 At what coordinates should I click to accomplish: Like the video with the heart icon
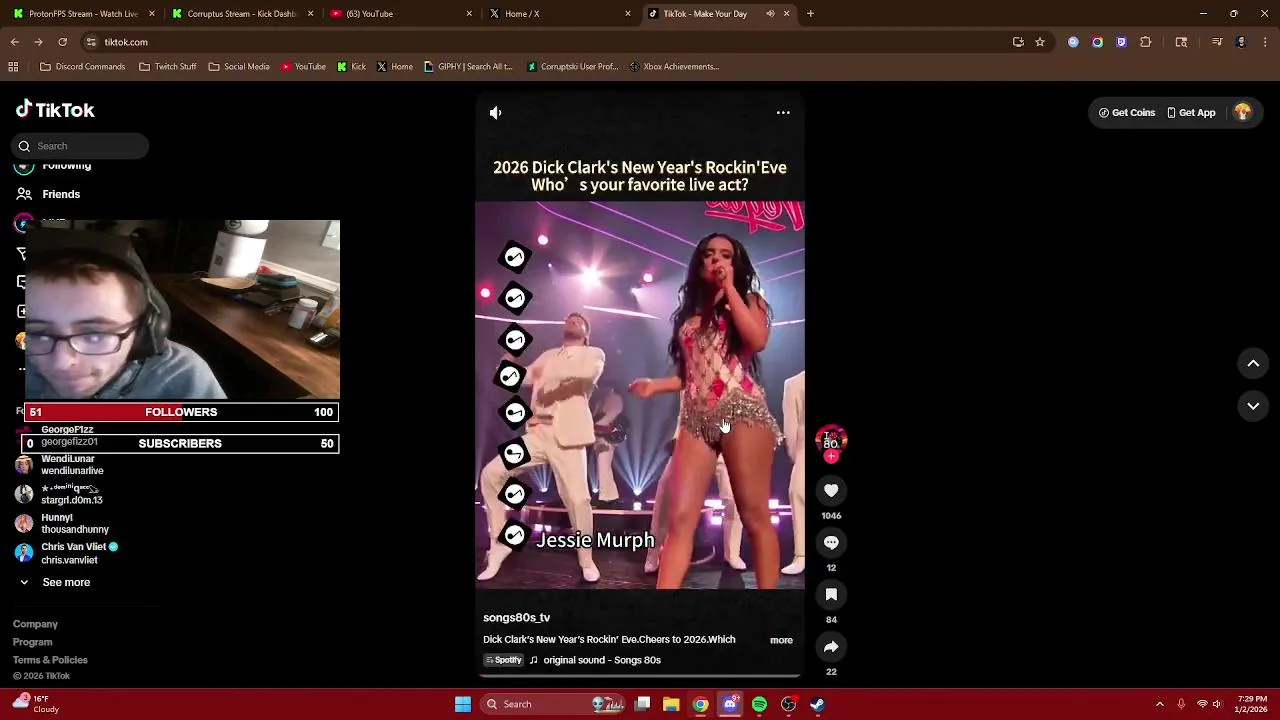click(x=831, y=491)
